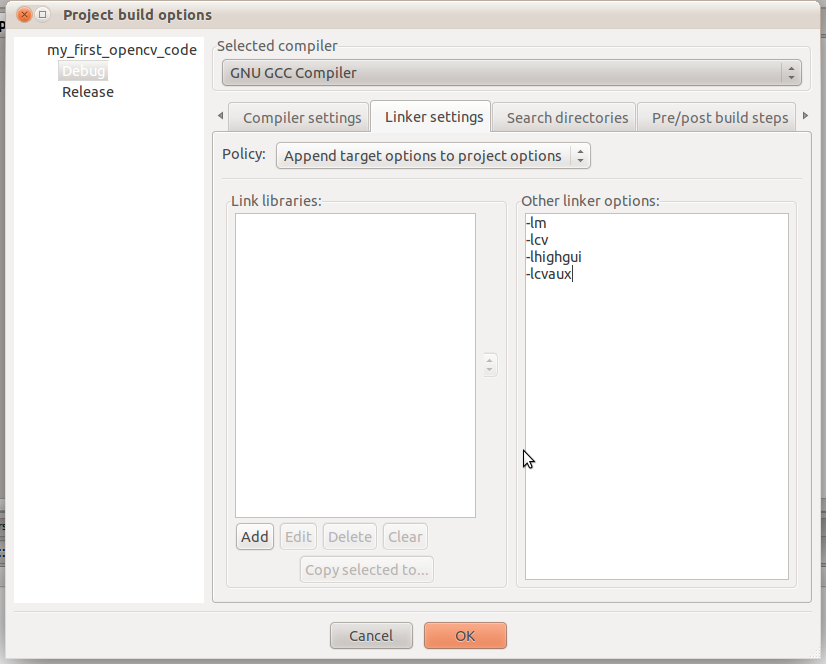Click inside the Other linker options field
This screenshot has height=664, width=826.
tap(655, 395)
